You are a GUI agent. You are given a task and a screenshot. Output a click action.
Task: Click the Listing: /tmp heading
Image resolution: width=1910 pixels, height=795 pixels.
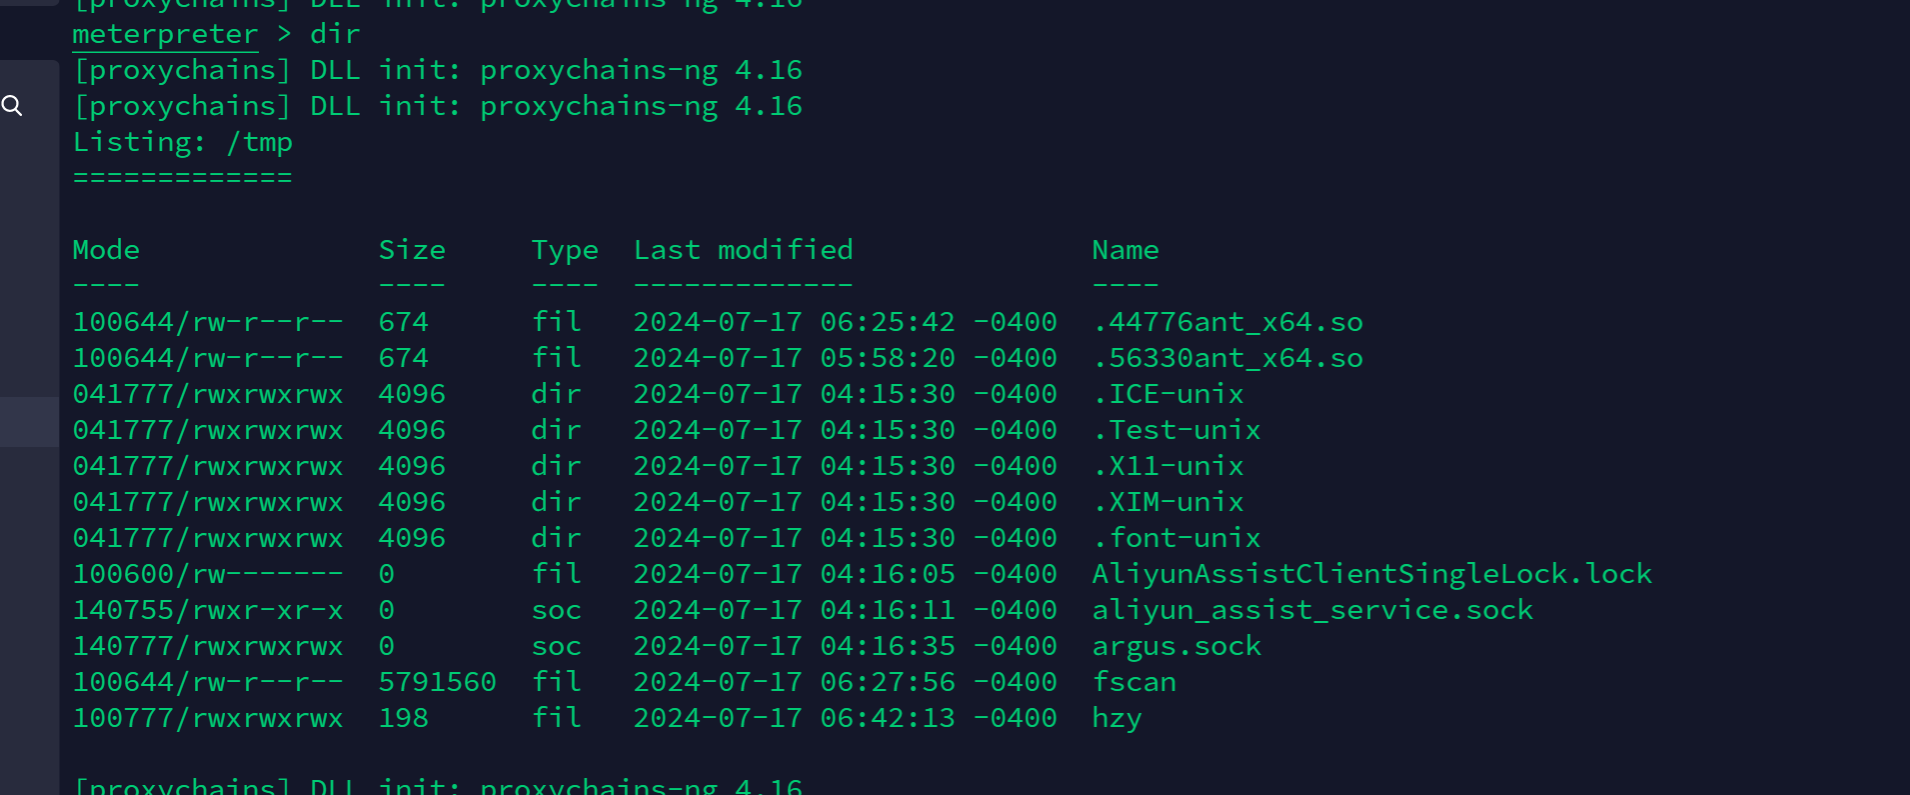[182, 142]
